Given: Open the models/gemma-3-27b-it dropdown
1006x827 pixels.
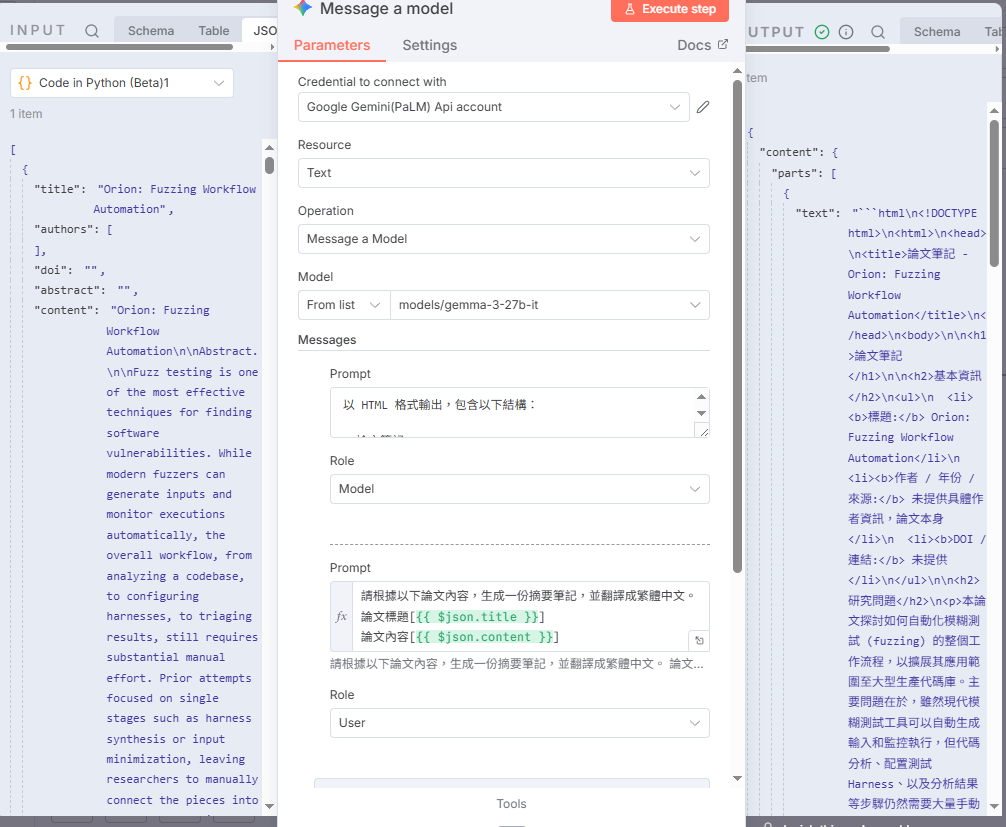Looking at the screenshot, I should pos(550,305).
